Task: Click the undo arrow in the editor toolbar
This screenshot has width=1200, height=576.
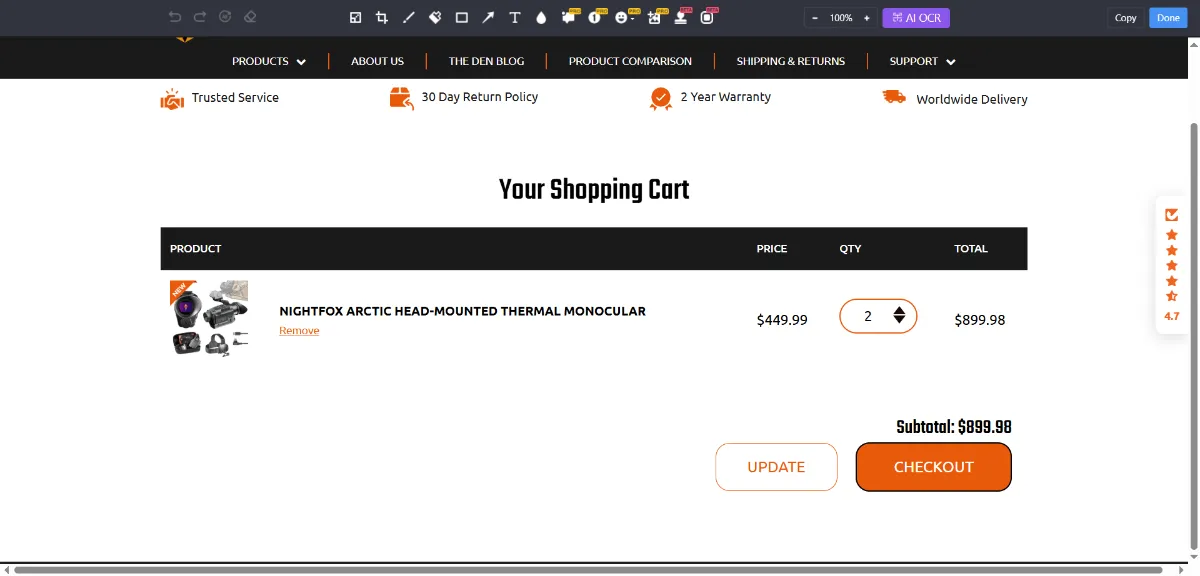Action: 175,17
